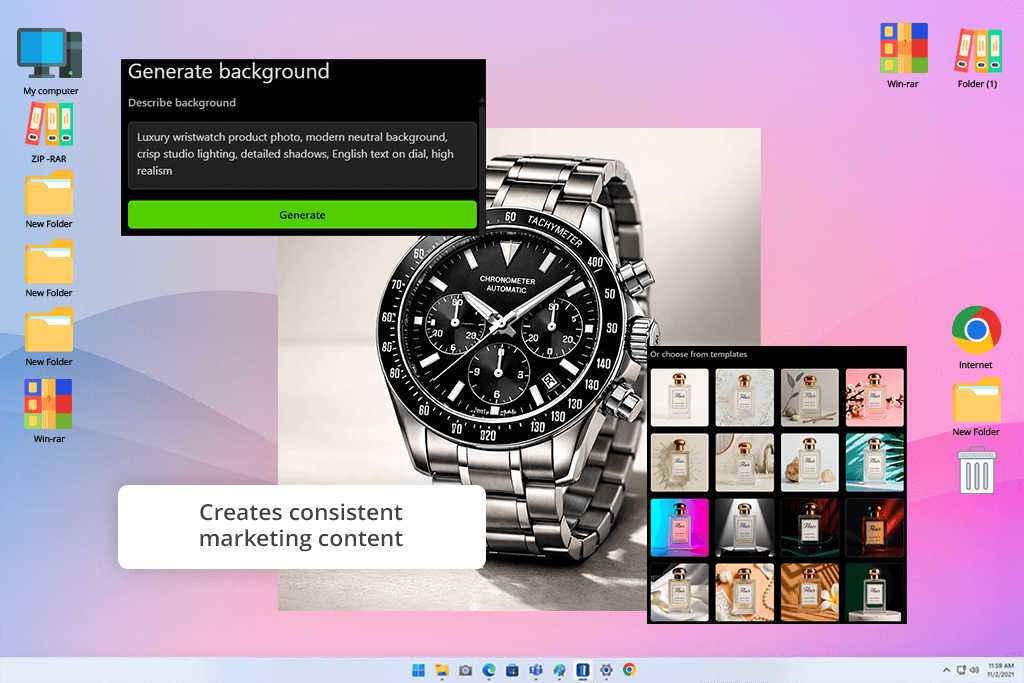Open the volume speaker tray icon
The width and height of the screenshot is (1024, 683).
tap(974, 670)
